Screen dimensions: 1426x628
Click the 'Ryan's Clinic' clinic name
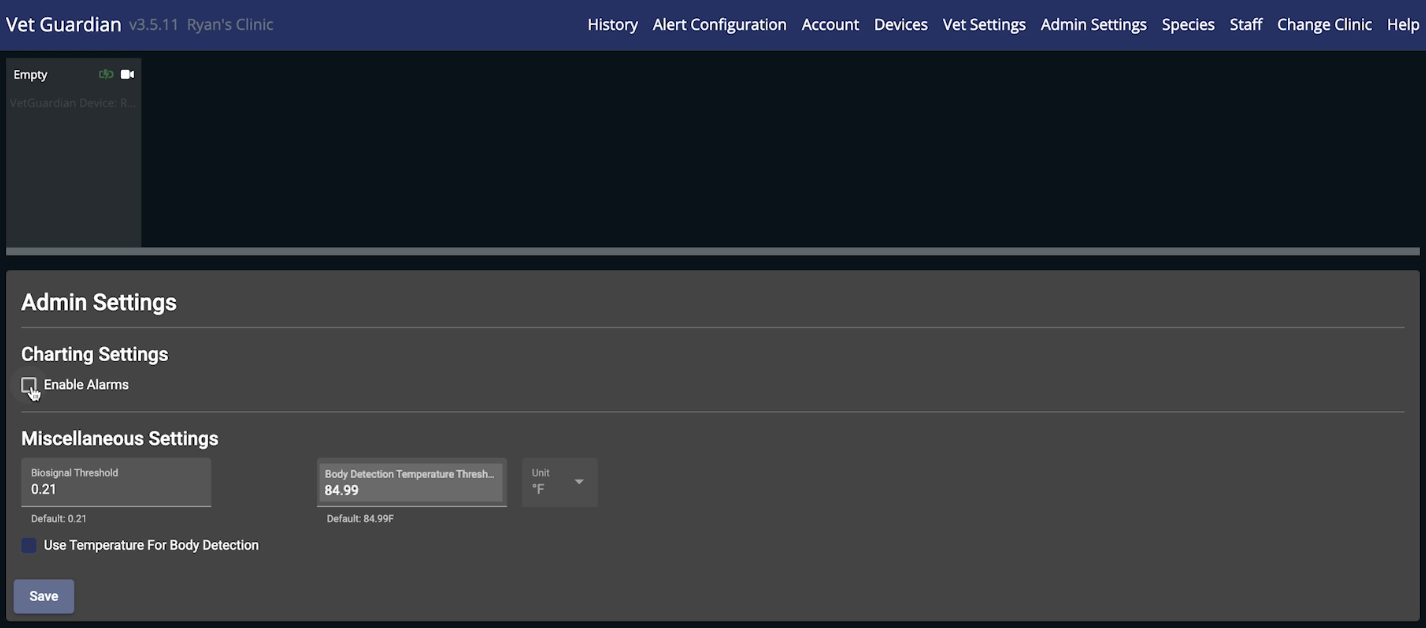coord(230,25)
